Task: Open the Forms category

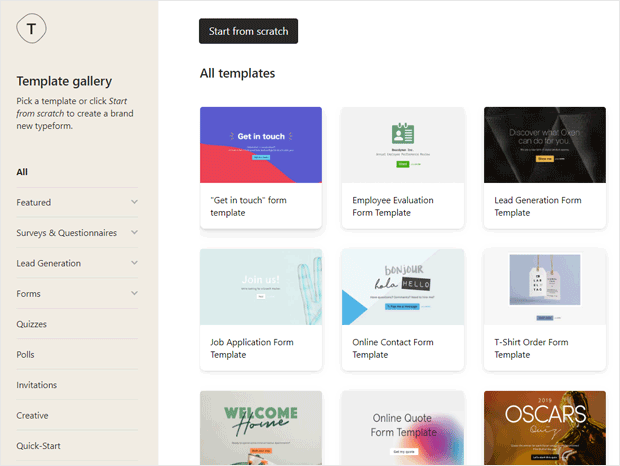Action: [x=28, y=294]
